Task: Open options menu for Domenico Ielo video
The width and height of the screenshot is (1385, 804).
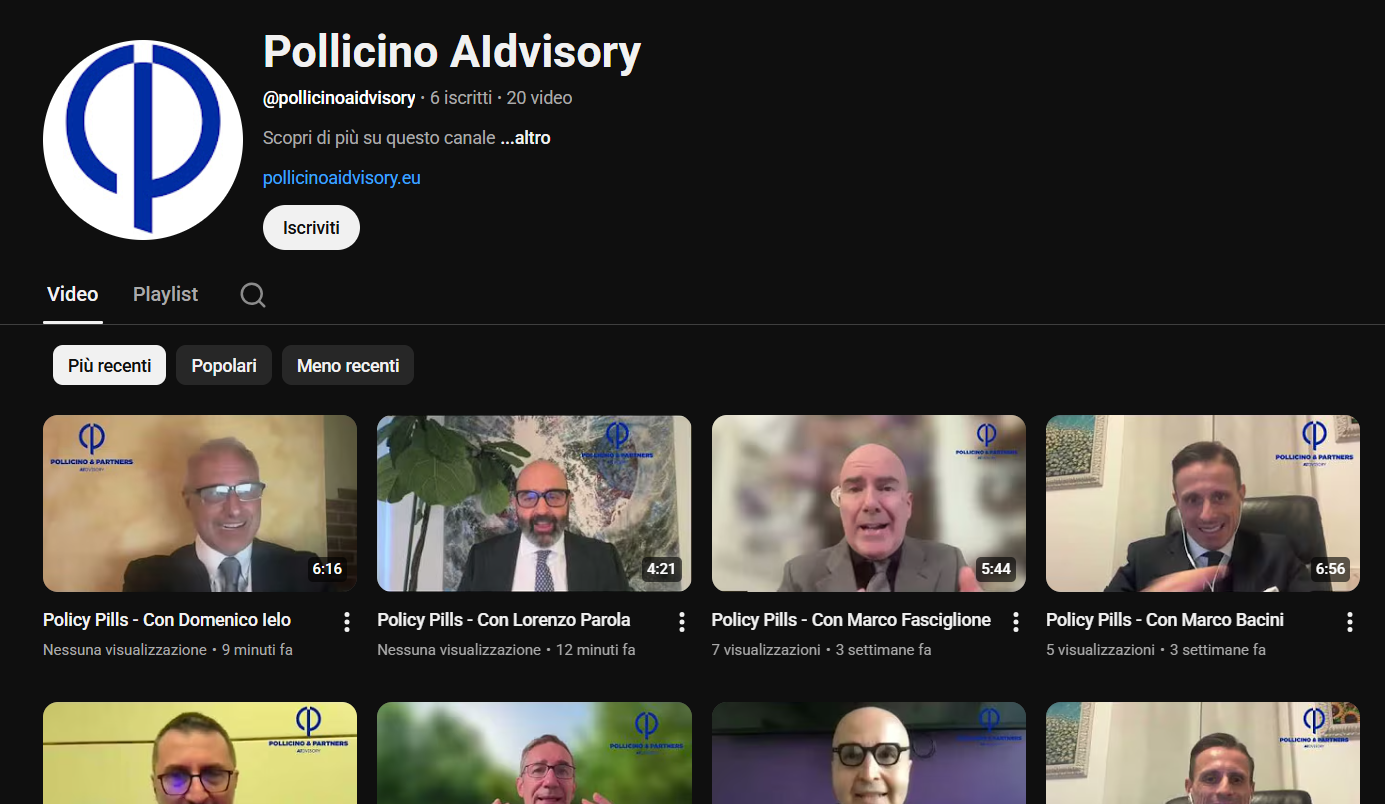Action: 347,622
